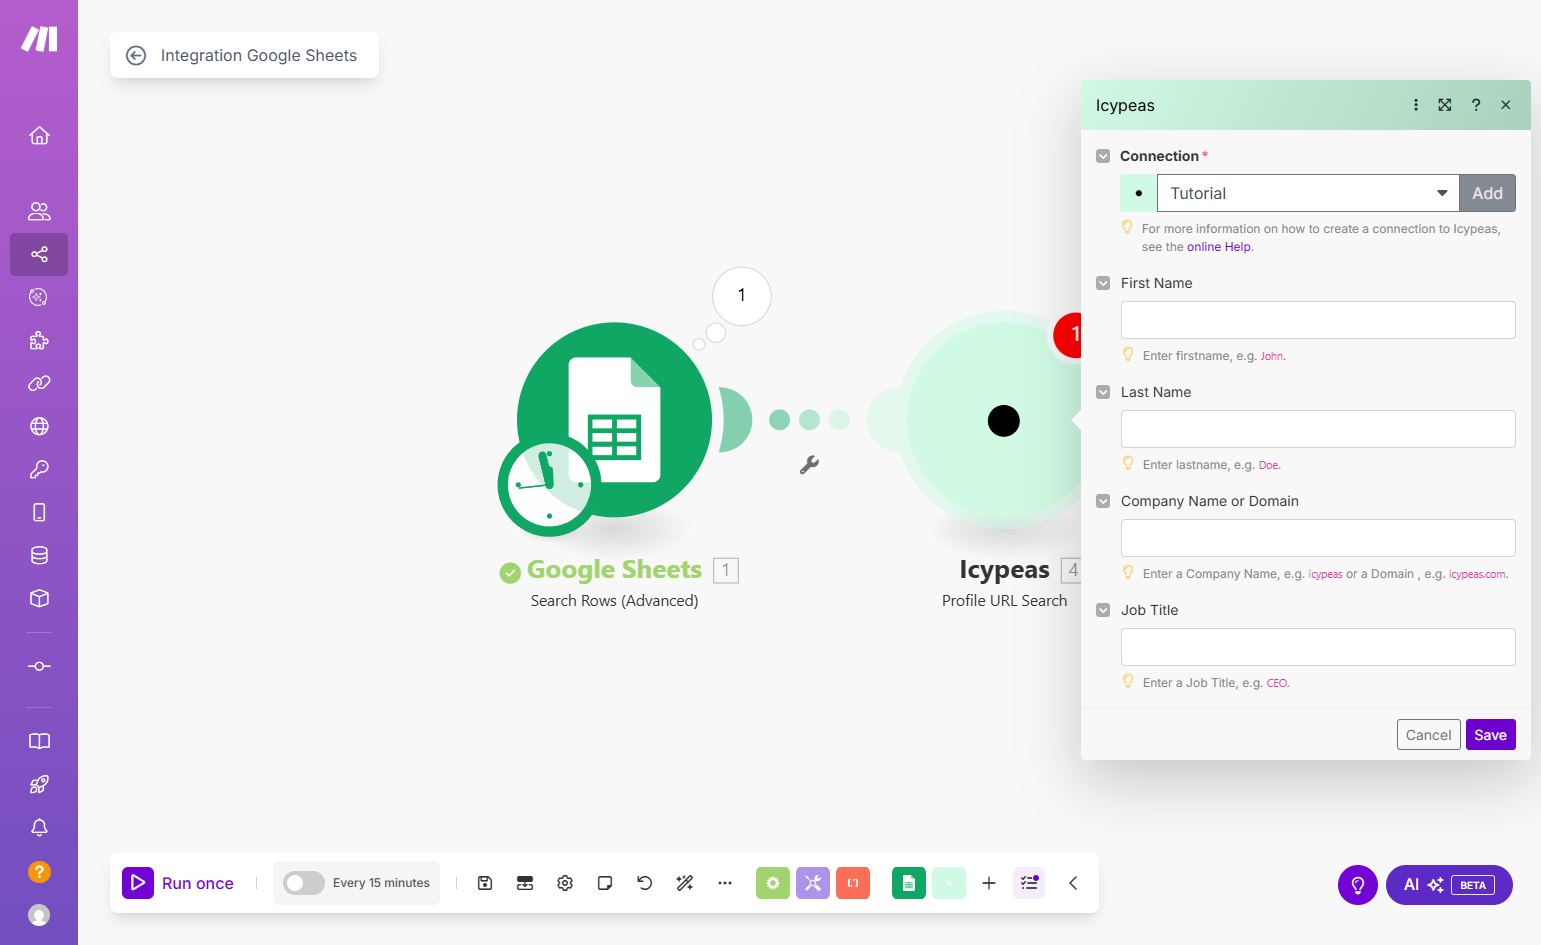Open the Tutorial connection dropdown
Image resolution: width=1541 pixels, height=945 pixels.
[x=1308, y=193]
